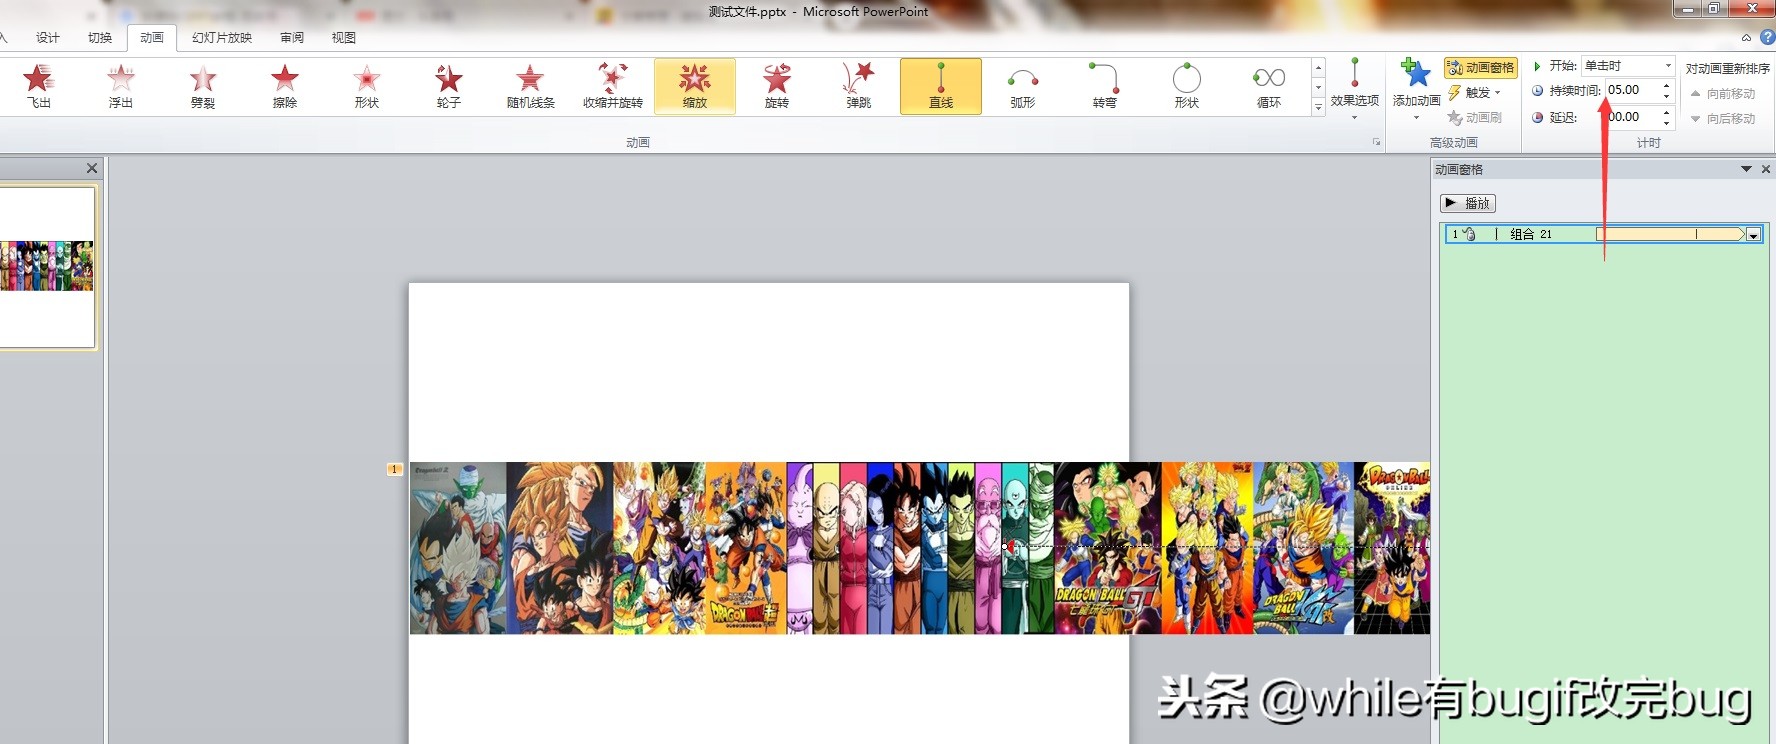Apply the 缩放 zoom animation
The width and height of the screenshot is (1776, 744).
click(695, 86)
